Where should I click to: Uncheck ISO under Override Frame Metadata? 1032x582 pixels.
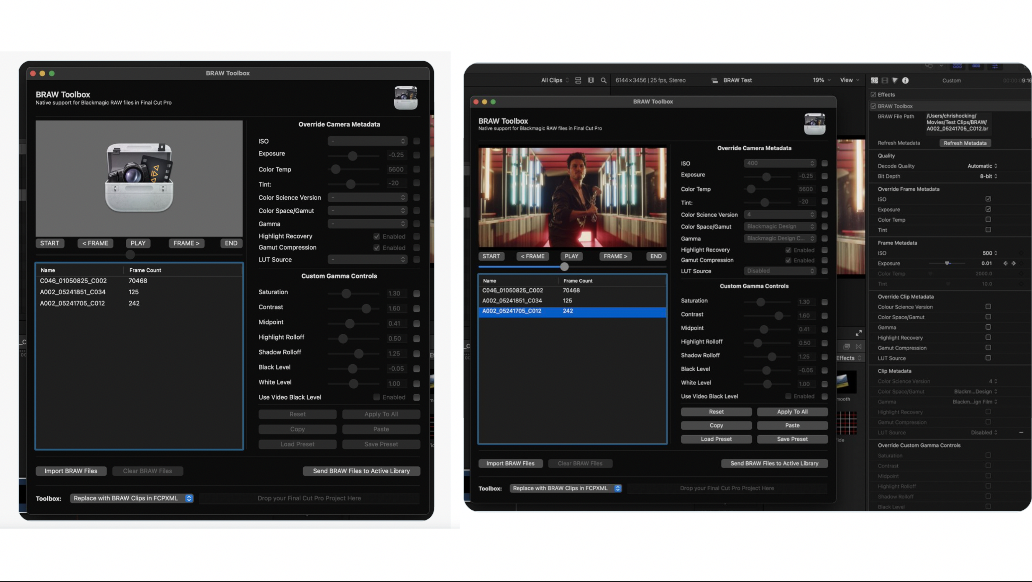pyautogui.click(x=988, y=199)
